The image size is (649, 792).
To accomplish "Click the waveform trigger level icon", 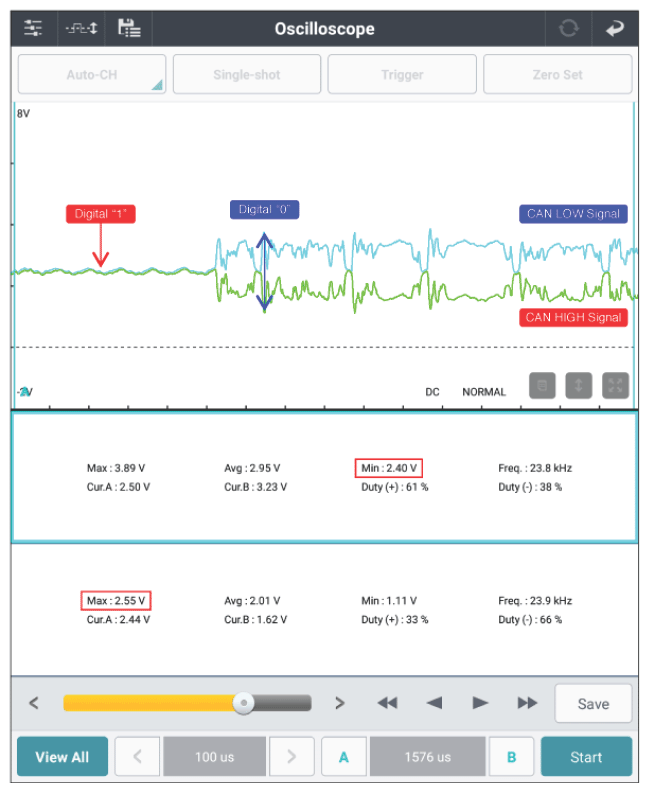I will pyautogui.click(x=82, y=28).
